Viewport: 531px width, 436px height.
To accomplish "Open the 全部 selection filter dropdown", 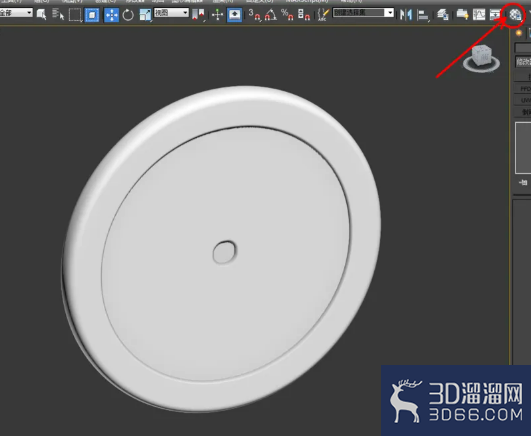I will pyautogui.click(x=16, y=13).
